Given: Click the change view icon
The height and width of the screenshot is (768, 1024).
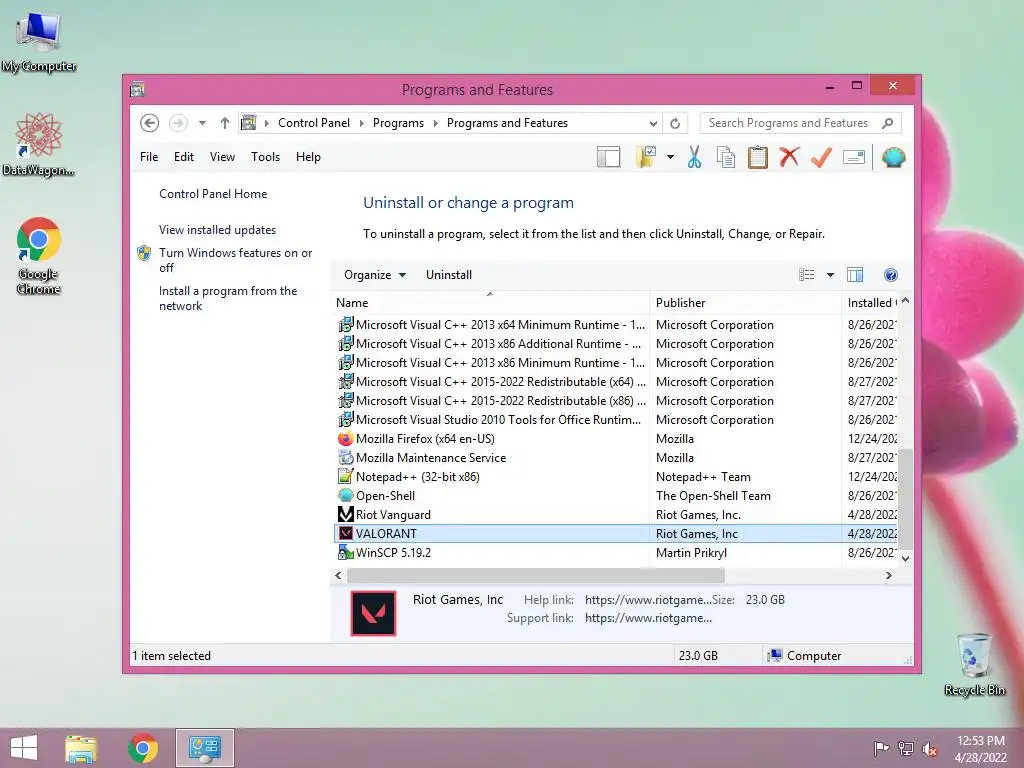Looking at the screenshot, I should point(807,275).
